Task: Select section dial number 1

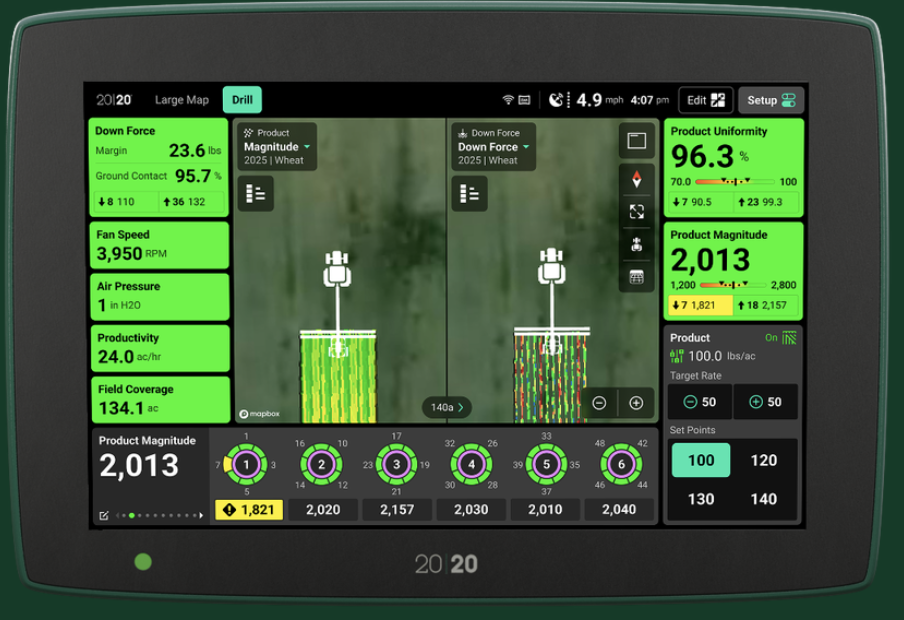Action: 246,464
